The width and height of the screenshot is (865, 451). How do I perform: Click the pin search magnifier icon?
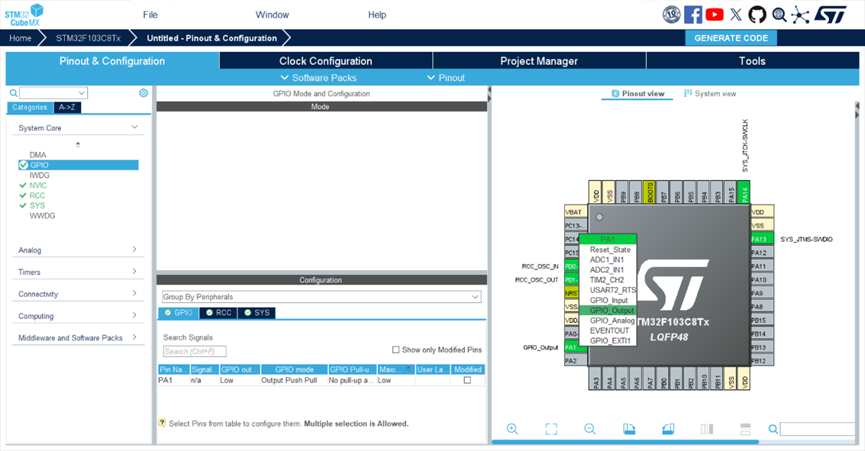point(773,429)
